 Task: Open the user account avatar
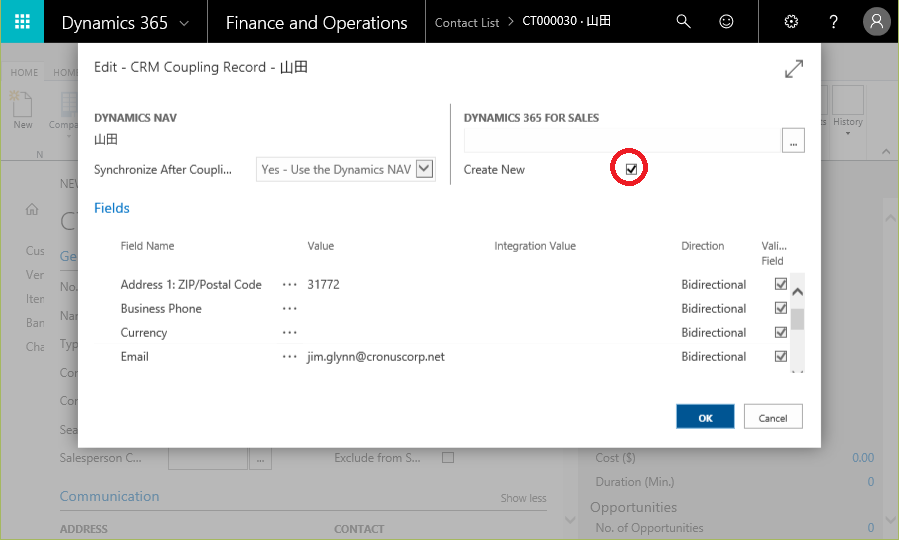click(x=876, y=22)
